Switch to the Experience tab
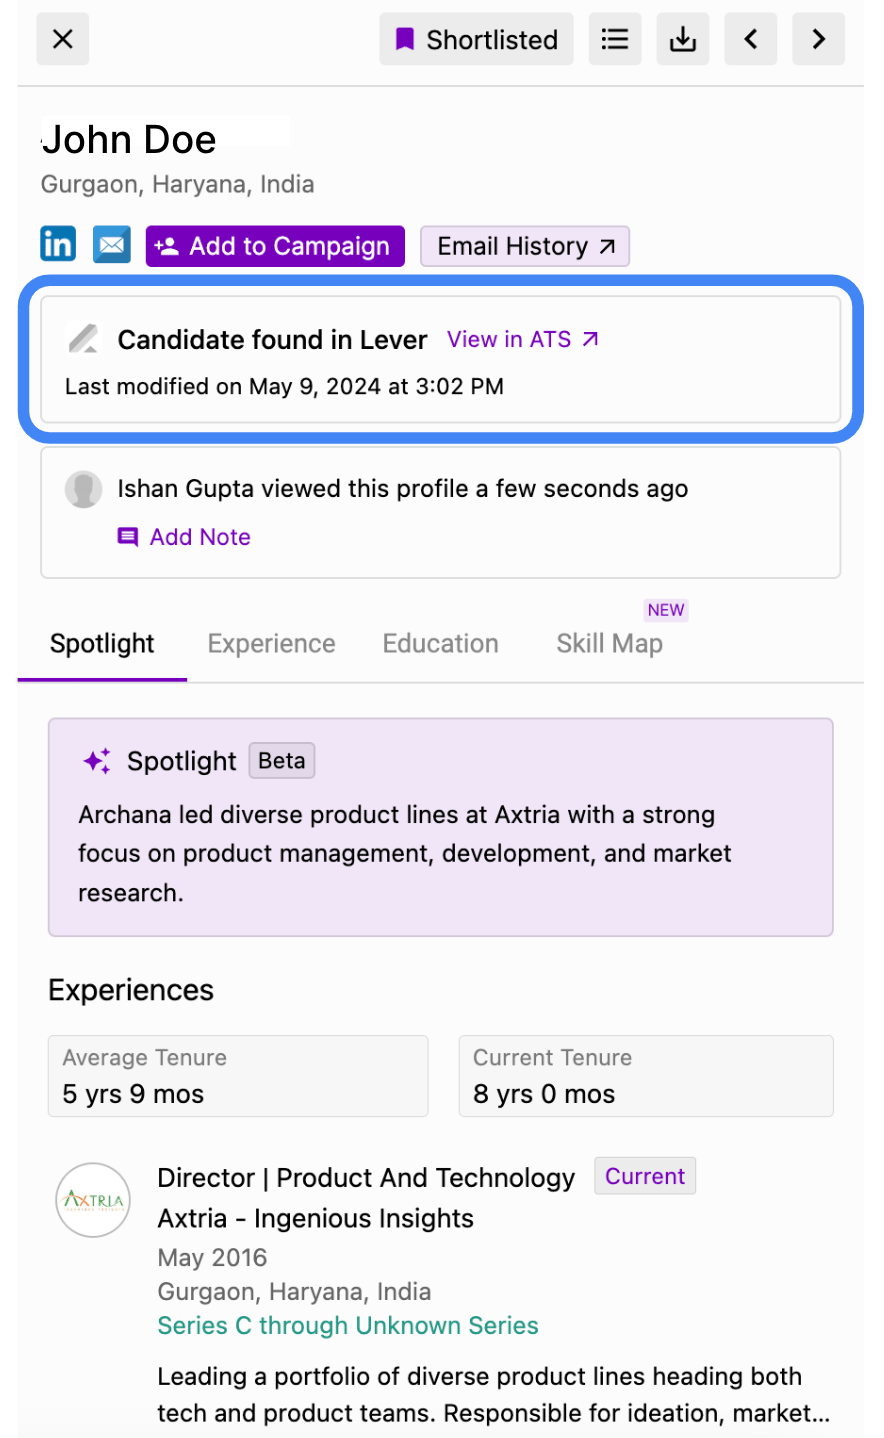This screenshot has height=1438, width=884. 272,644
